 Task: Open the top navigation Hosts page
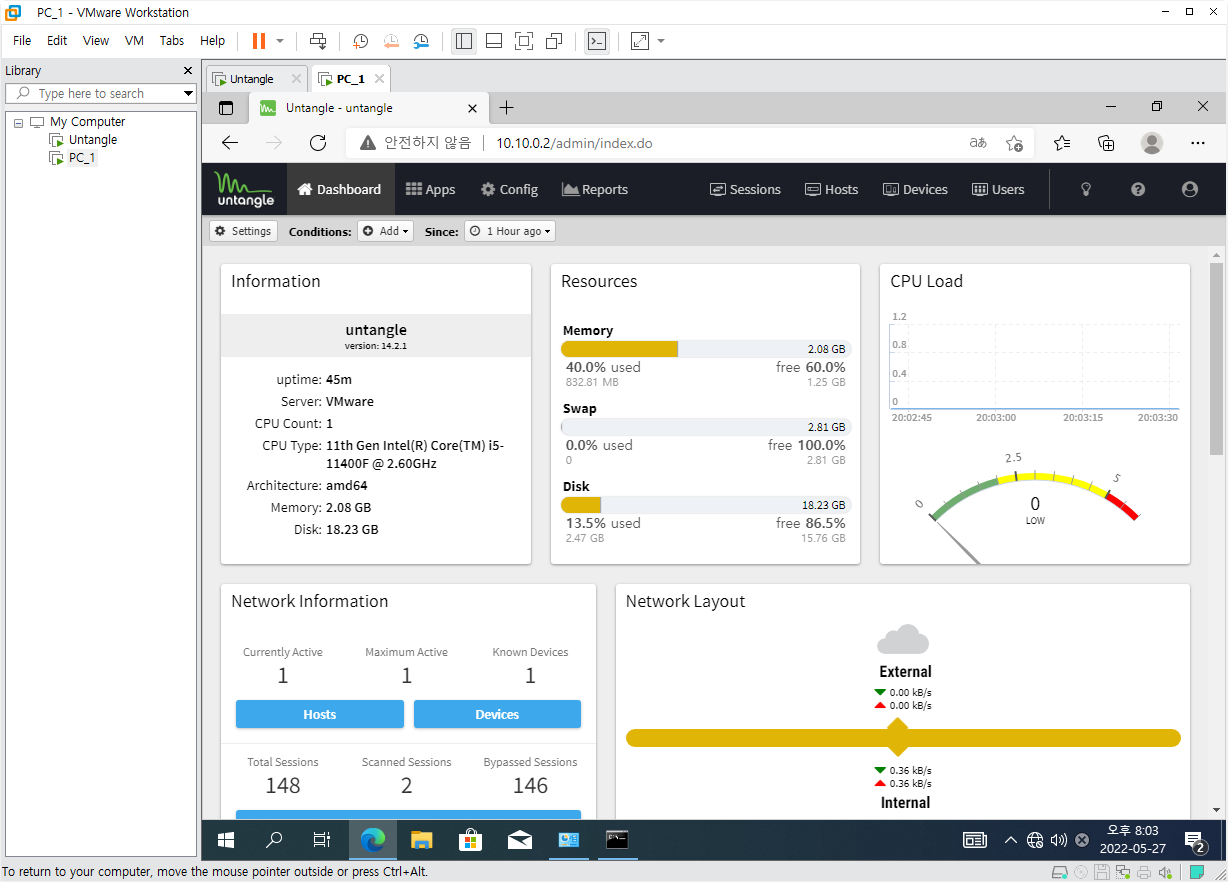pos(832,189)
